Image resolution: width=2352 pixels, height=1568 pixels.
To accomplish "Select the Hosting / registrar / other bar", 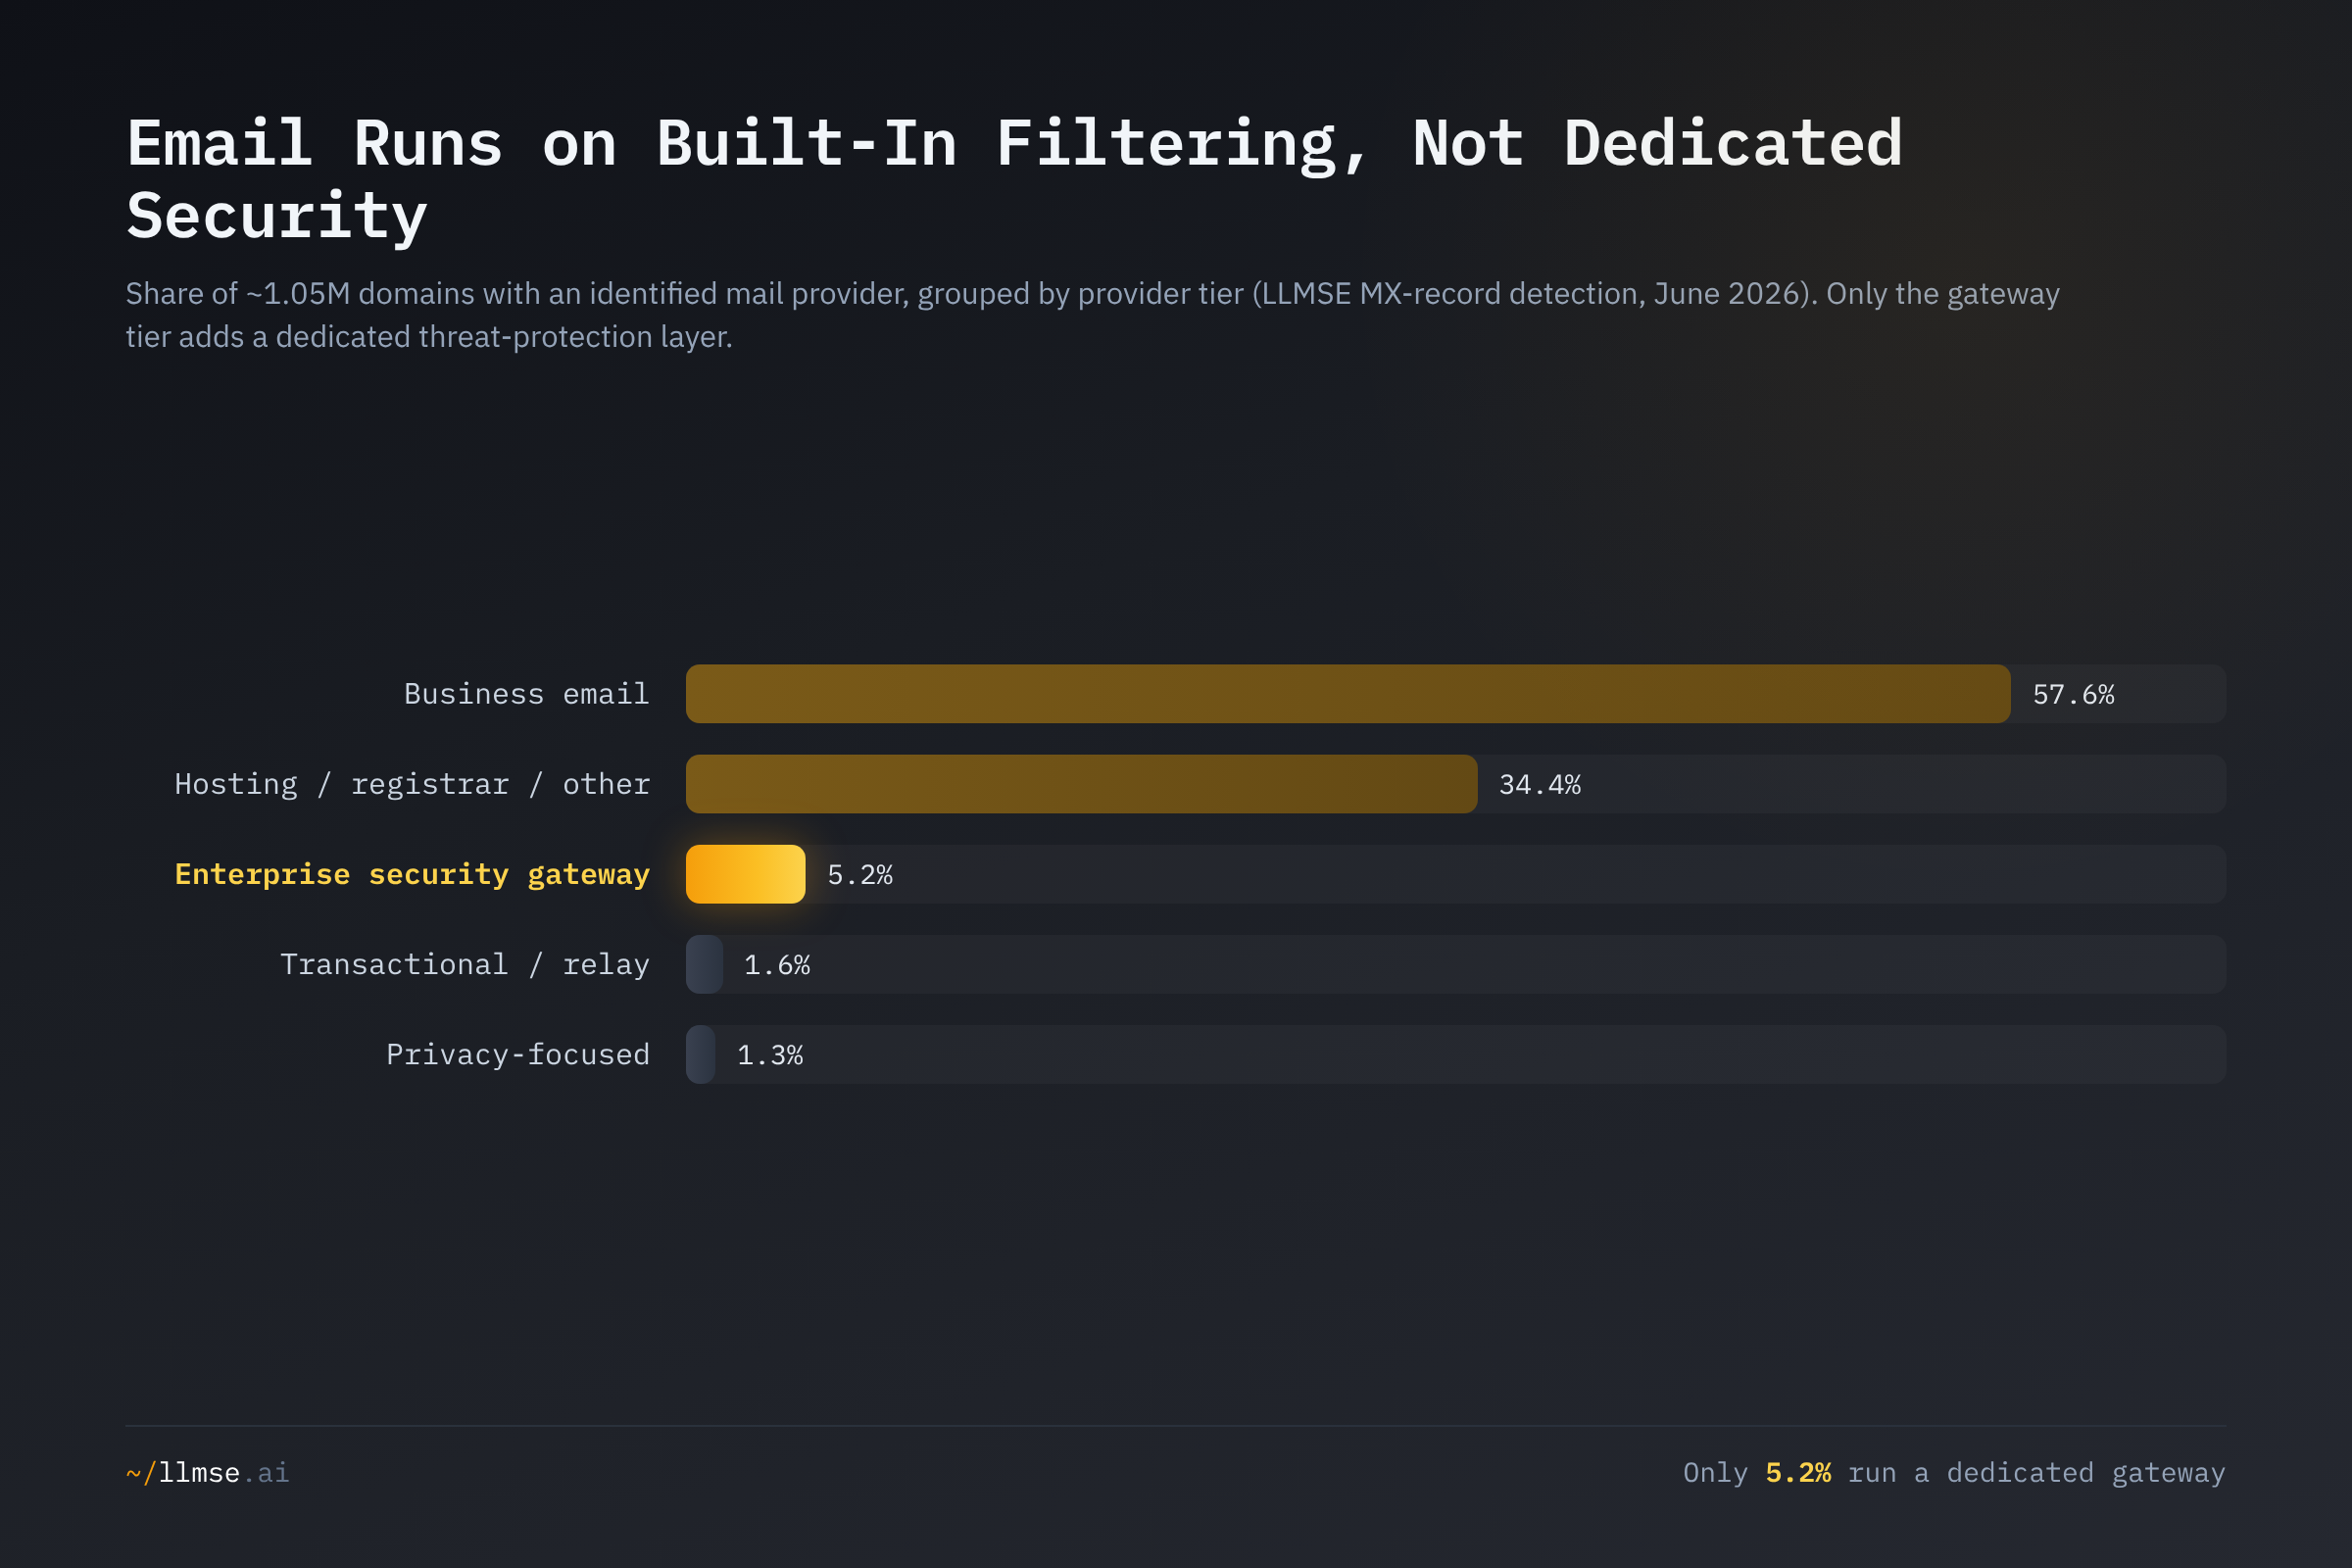I will pyautogui.click(x=1081, y=784).
